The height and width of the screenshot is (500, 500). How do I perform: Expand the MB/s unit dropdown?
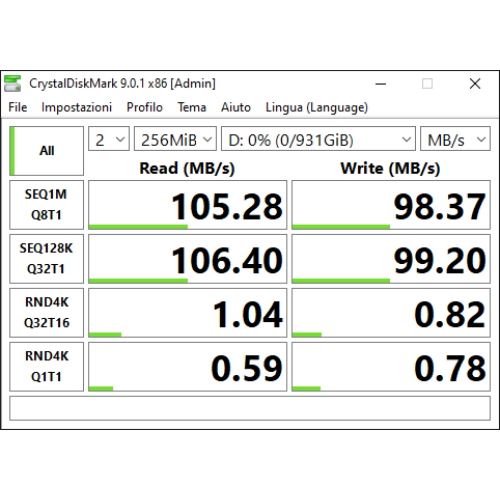[455, 139]
